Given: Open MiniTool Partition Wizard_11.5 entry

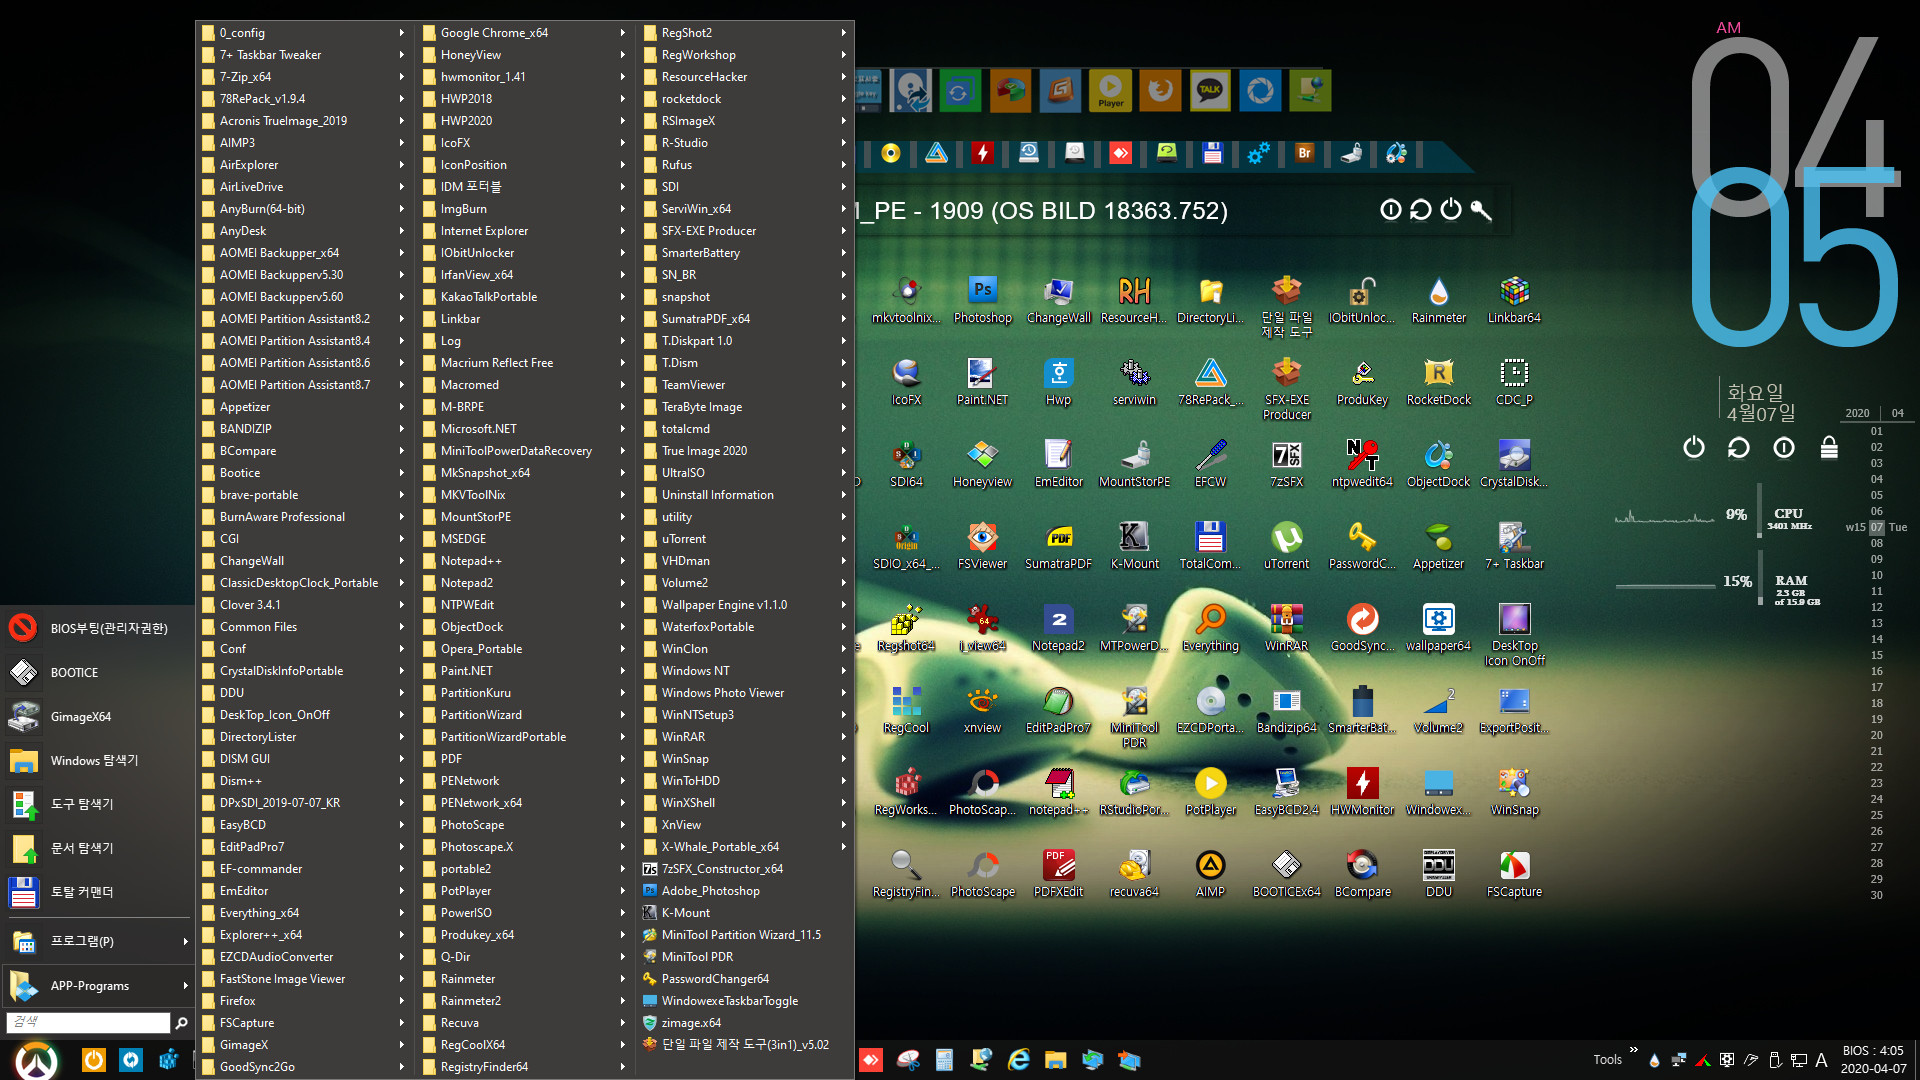Looking at the screenshot, I should (x=743, y=935).
